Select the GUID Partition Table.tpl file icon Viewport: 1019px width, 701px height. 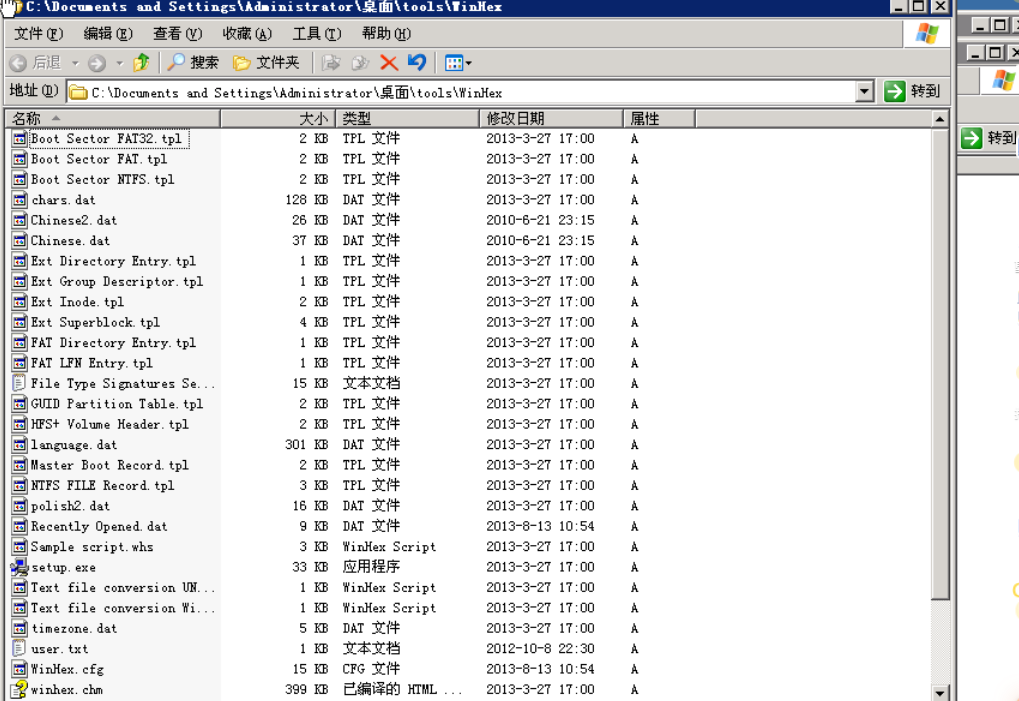20,403
